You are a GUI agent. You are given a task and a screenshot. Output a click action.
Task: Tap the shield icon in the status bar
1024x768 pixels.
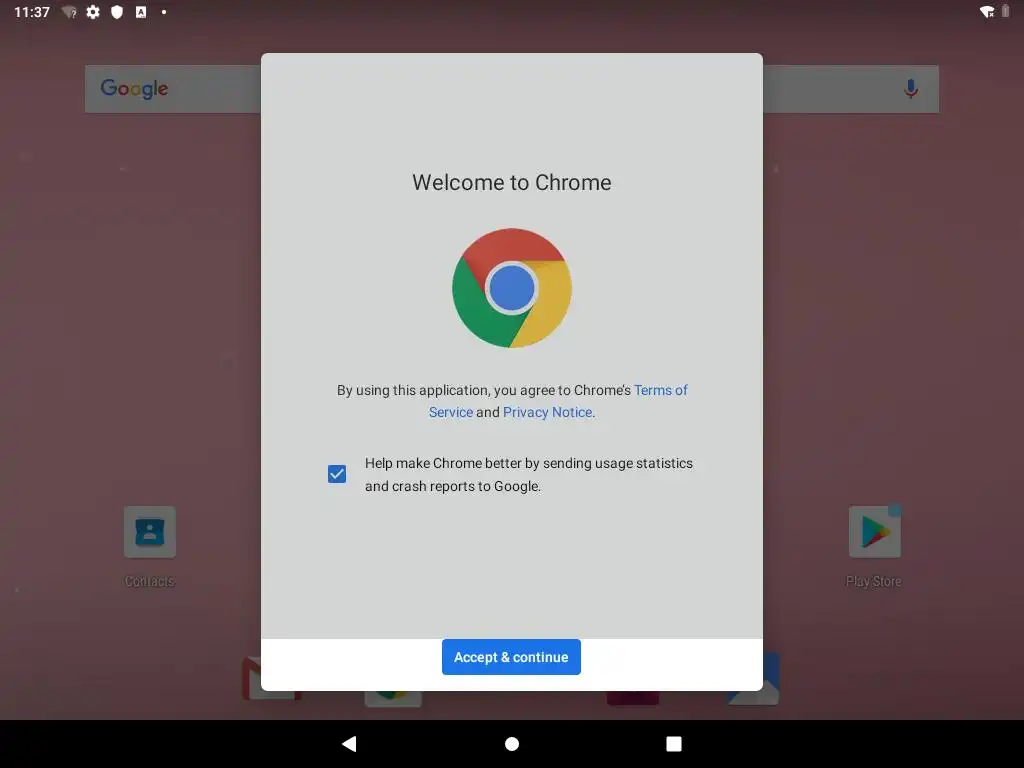[x=117, y=12]
